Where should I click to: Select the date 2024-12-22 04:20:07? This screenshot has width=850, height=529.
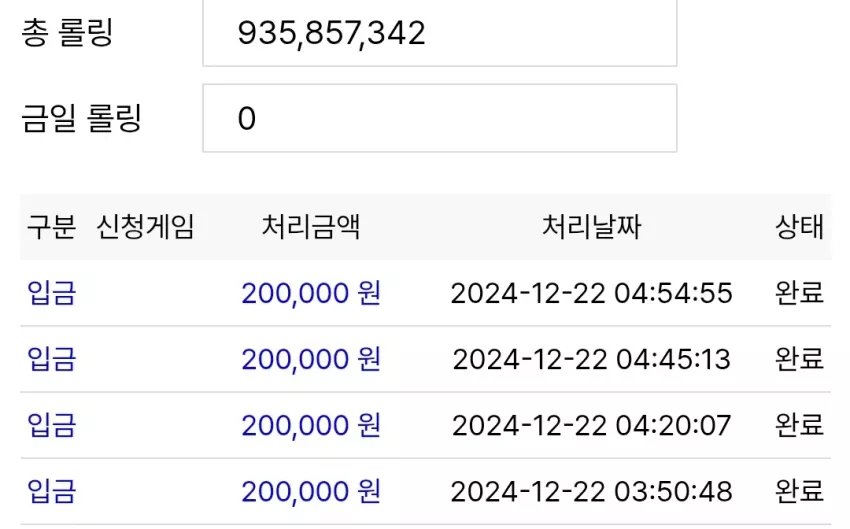[591, 425]
